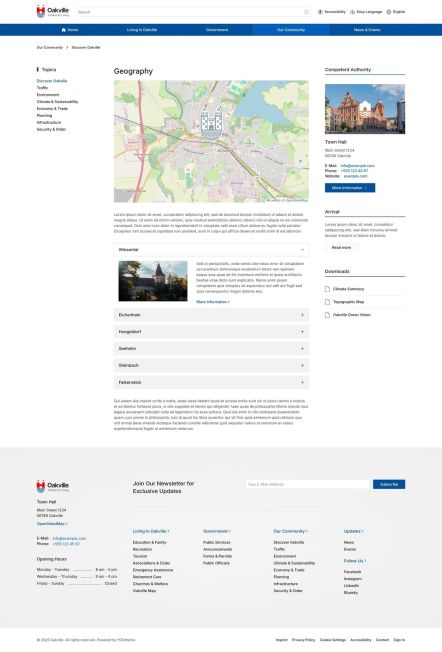The width and height of the screenshot is (442, 652).
Task: Click the Town Hall building photo
Action: tap(365, 109)
